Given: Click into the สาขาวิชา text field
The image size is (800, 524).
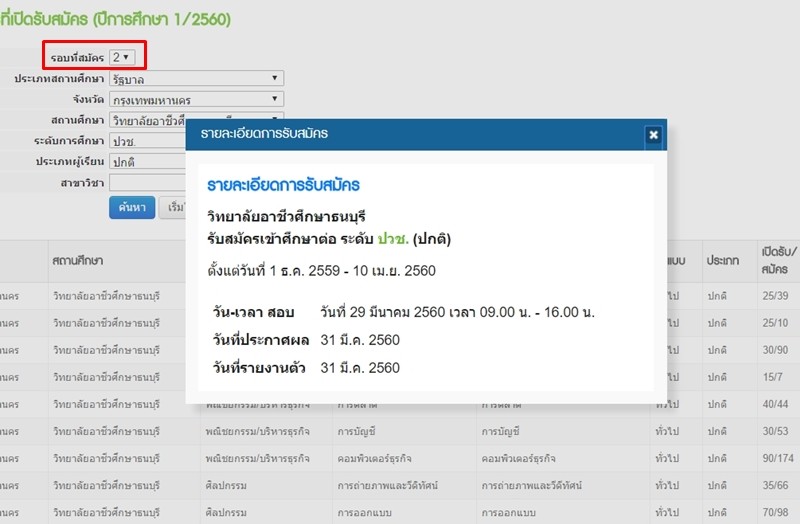Looking at the screenshot, I should [x=147, y=183].
